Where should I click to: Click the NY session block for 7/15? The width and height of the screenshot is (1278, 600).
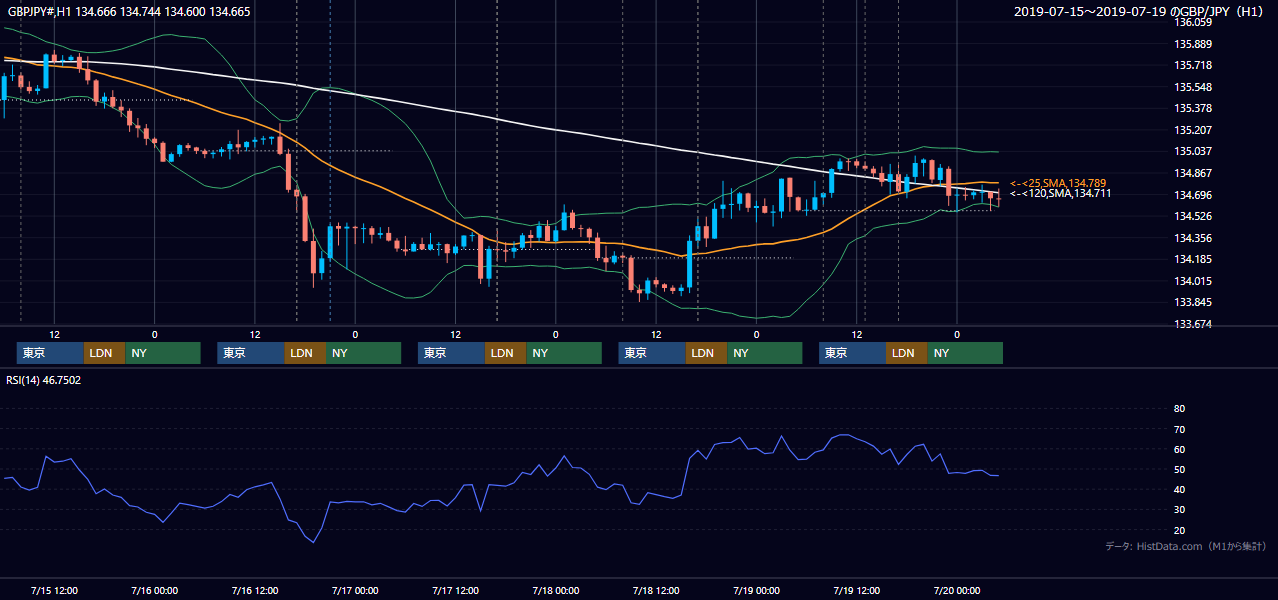[163, 353]
